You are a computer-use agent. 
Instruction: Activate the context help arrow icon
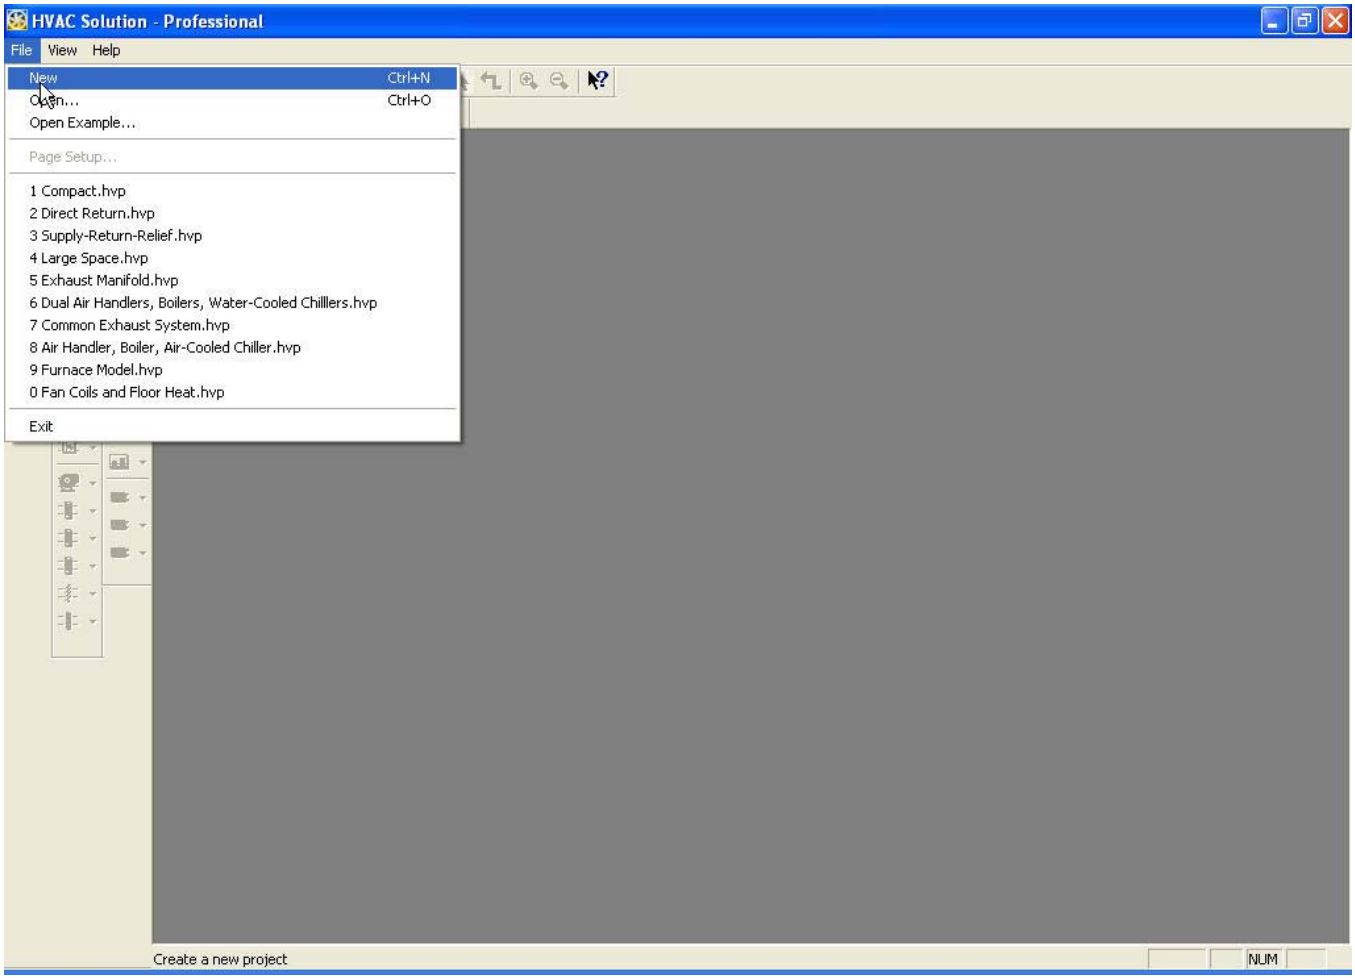pos(597,81)
